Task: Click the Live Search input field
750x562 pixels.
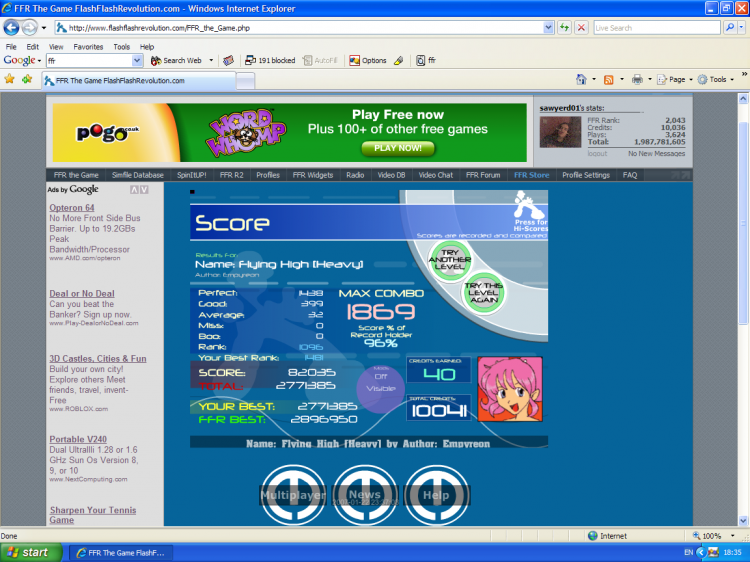Action: pyautogui.click(x=656, y=28)
